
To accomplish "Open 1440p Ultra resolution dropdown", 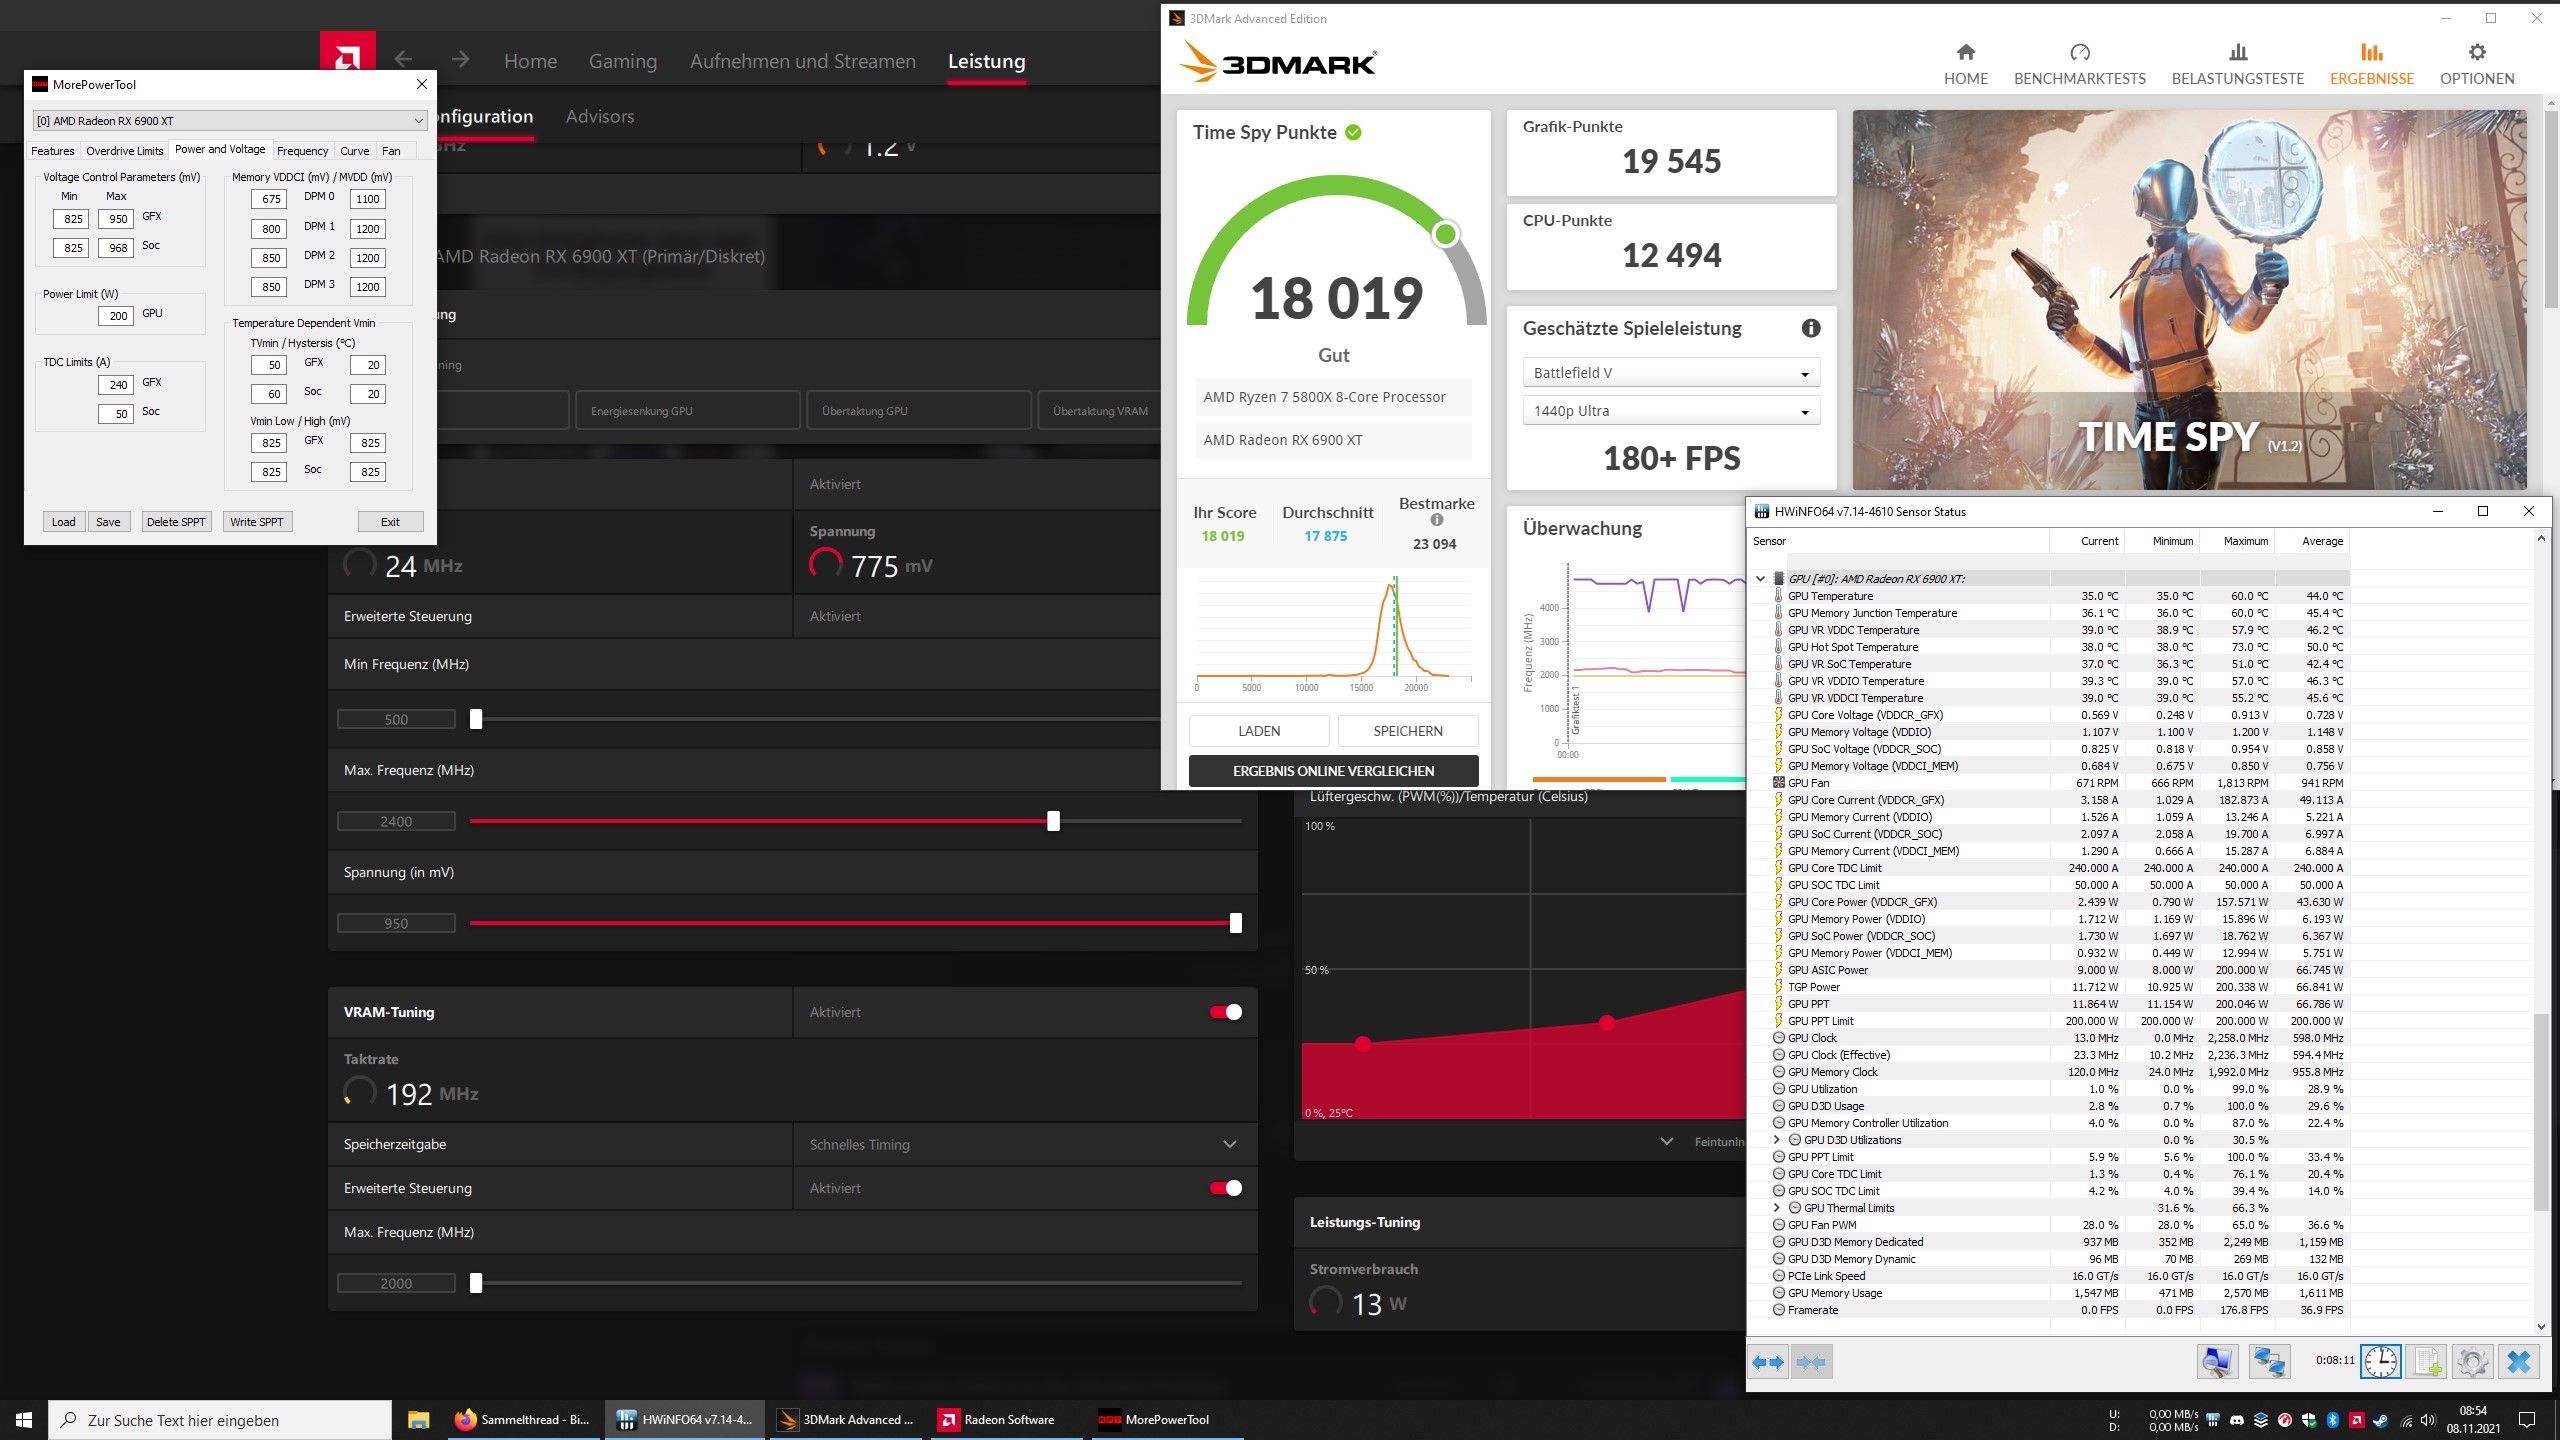I will 1670,411.
